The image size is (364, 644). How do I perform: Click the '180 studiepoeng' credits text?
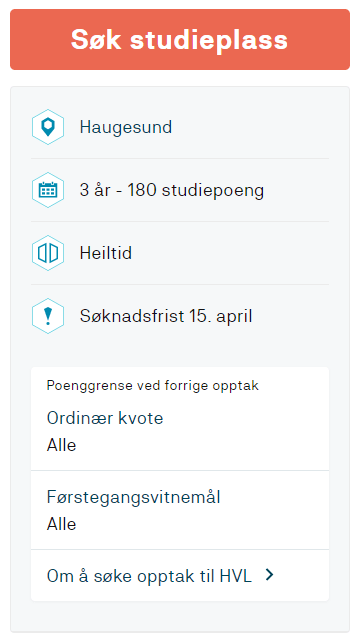pyautogui.click(x=196, y=190)
